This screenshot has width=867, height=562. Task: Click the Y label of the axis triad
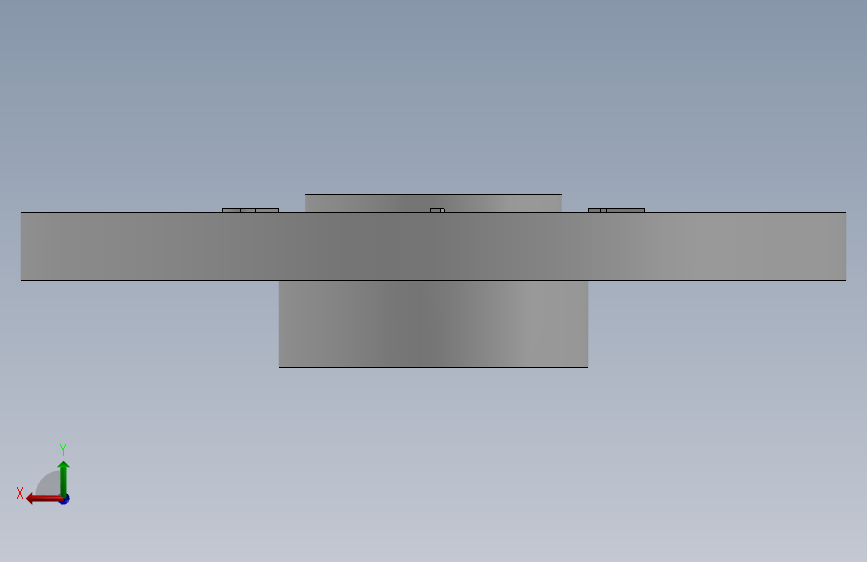(63, 449)
